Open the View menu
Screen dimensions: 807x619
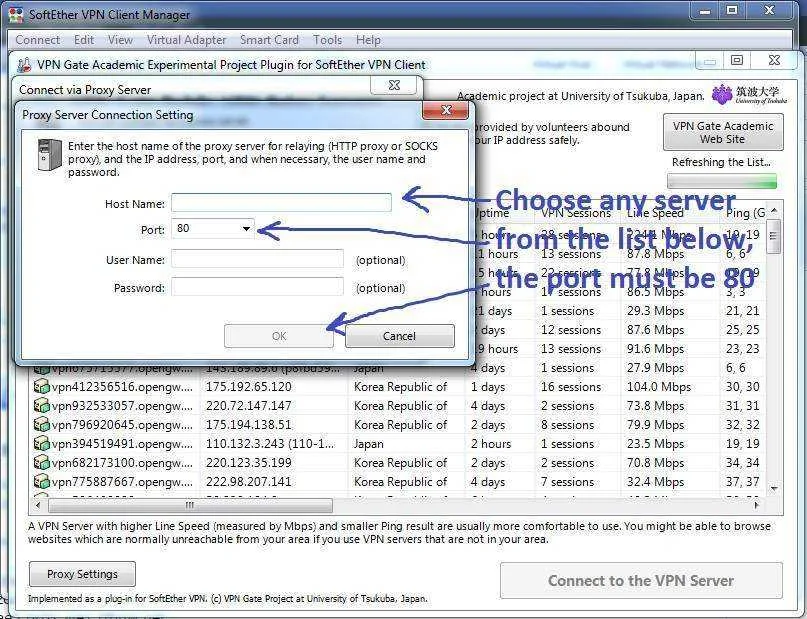point(120,40)
